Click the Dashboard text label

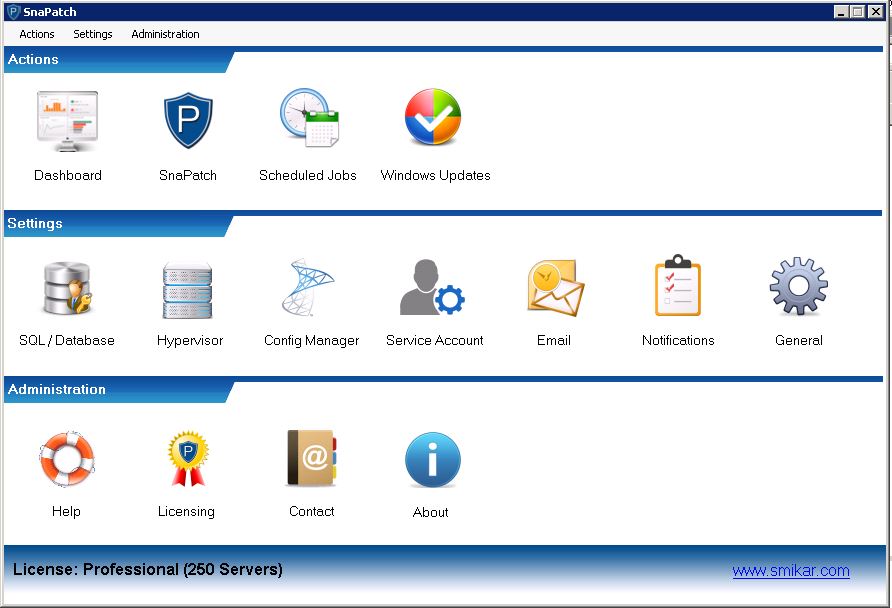coord(68,175)
